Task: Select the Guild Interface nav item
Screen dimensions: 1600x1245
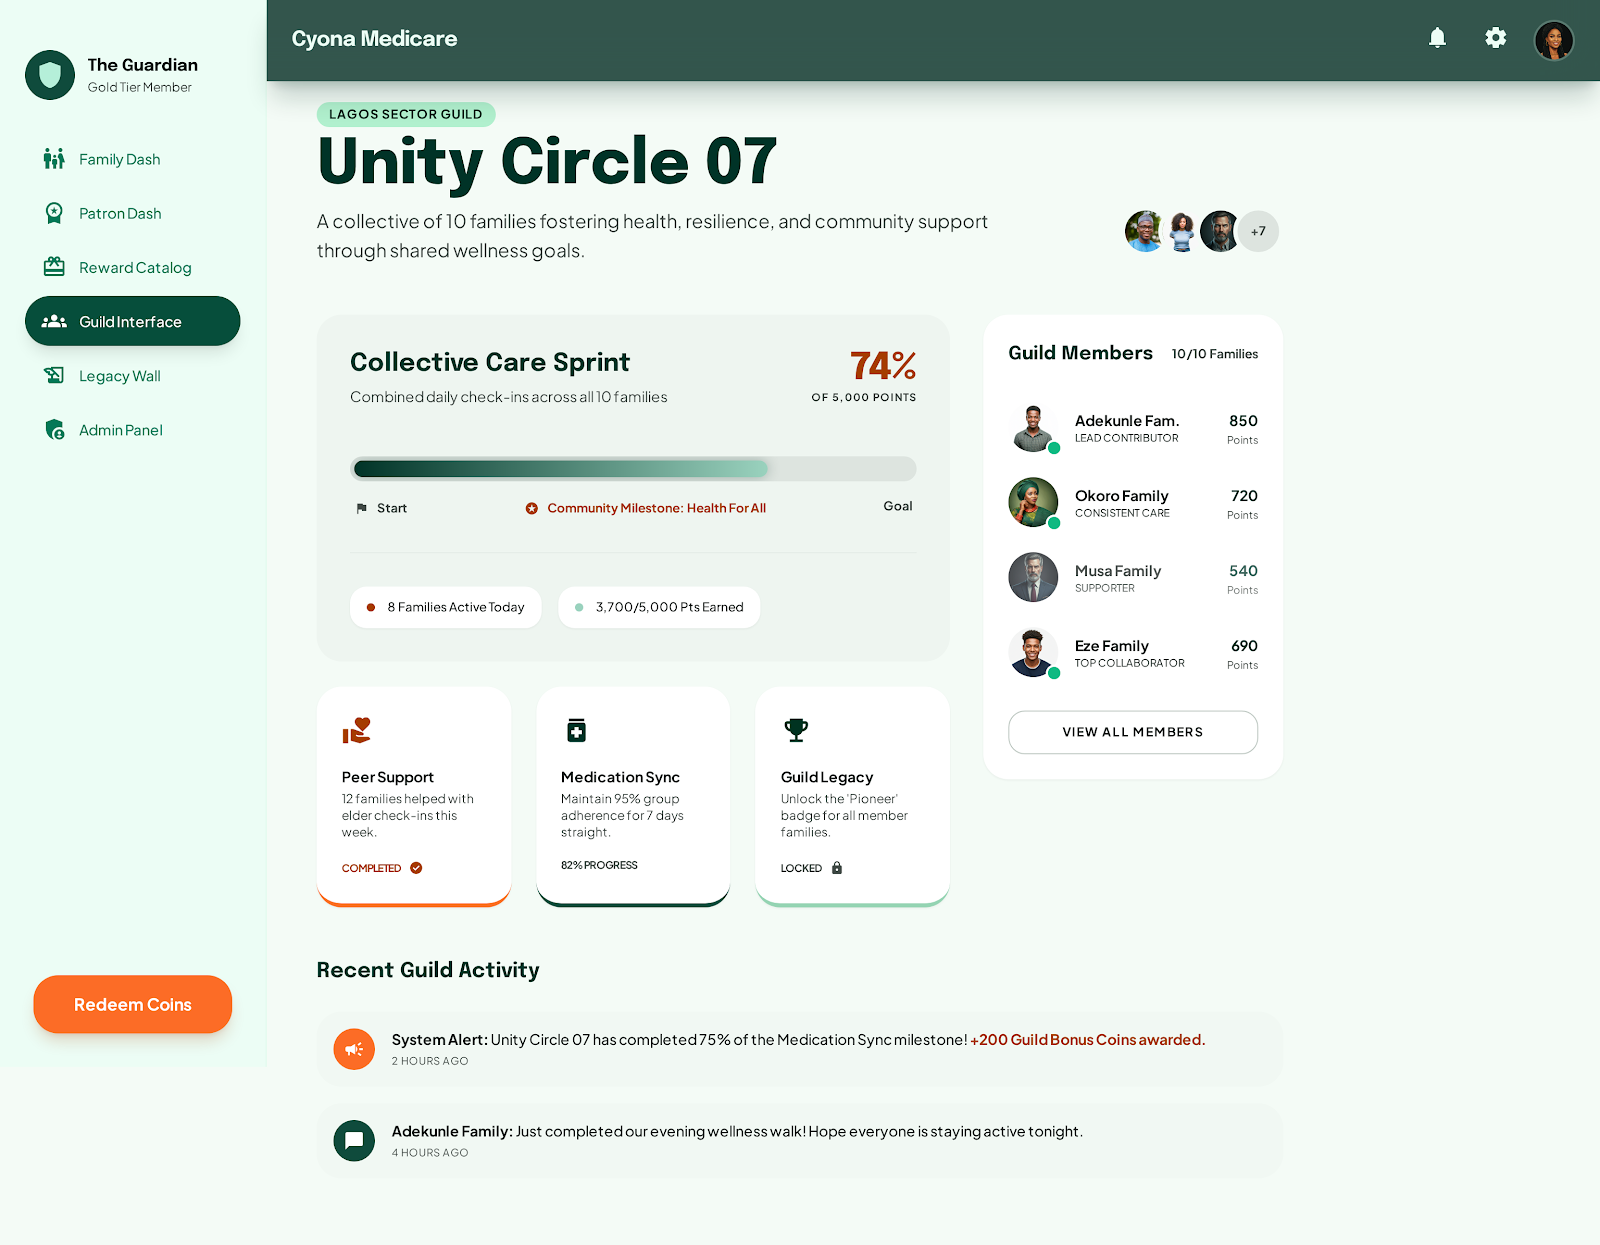Action: coord(132,321)
